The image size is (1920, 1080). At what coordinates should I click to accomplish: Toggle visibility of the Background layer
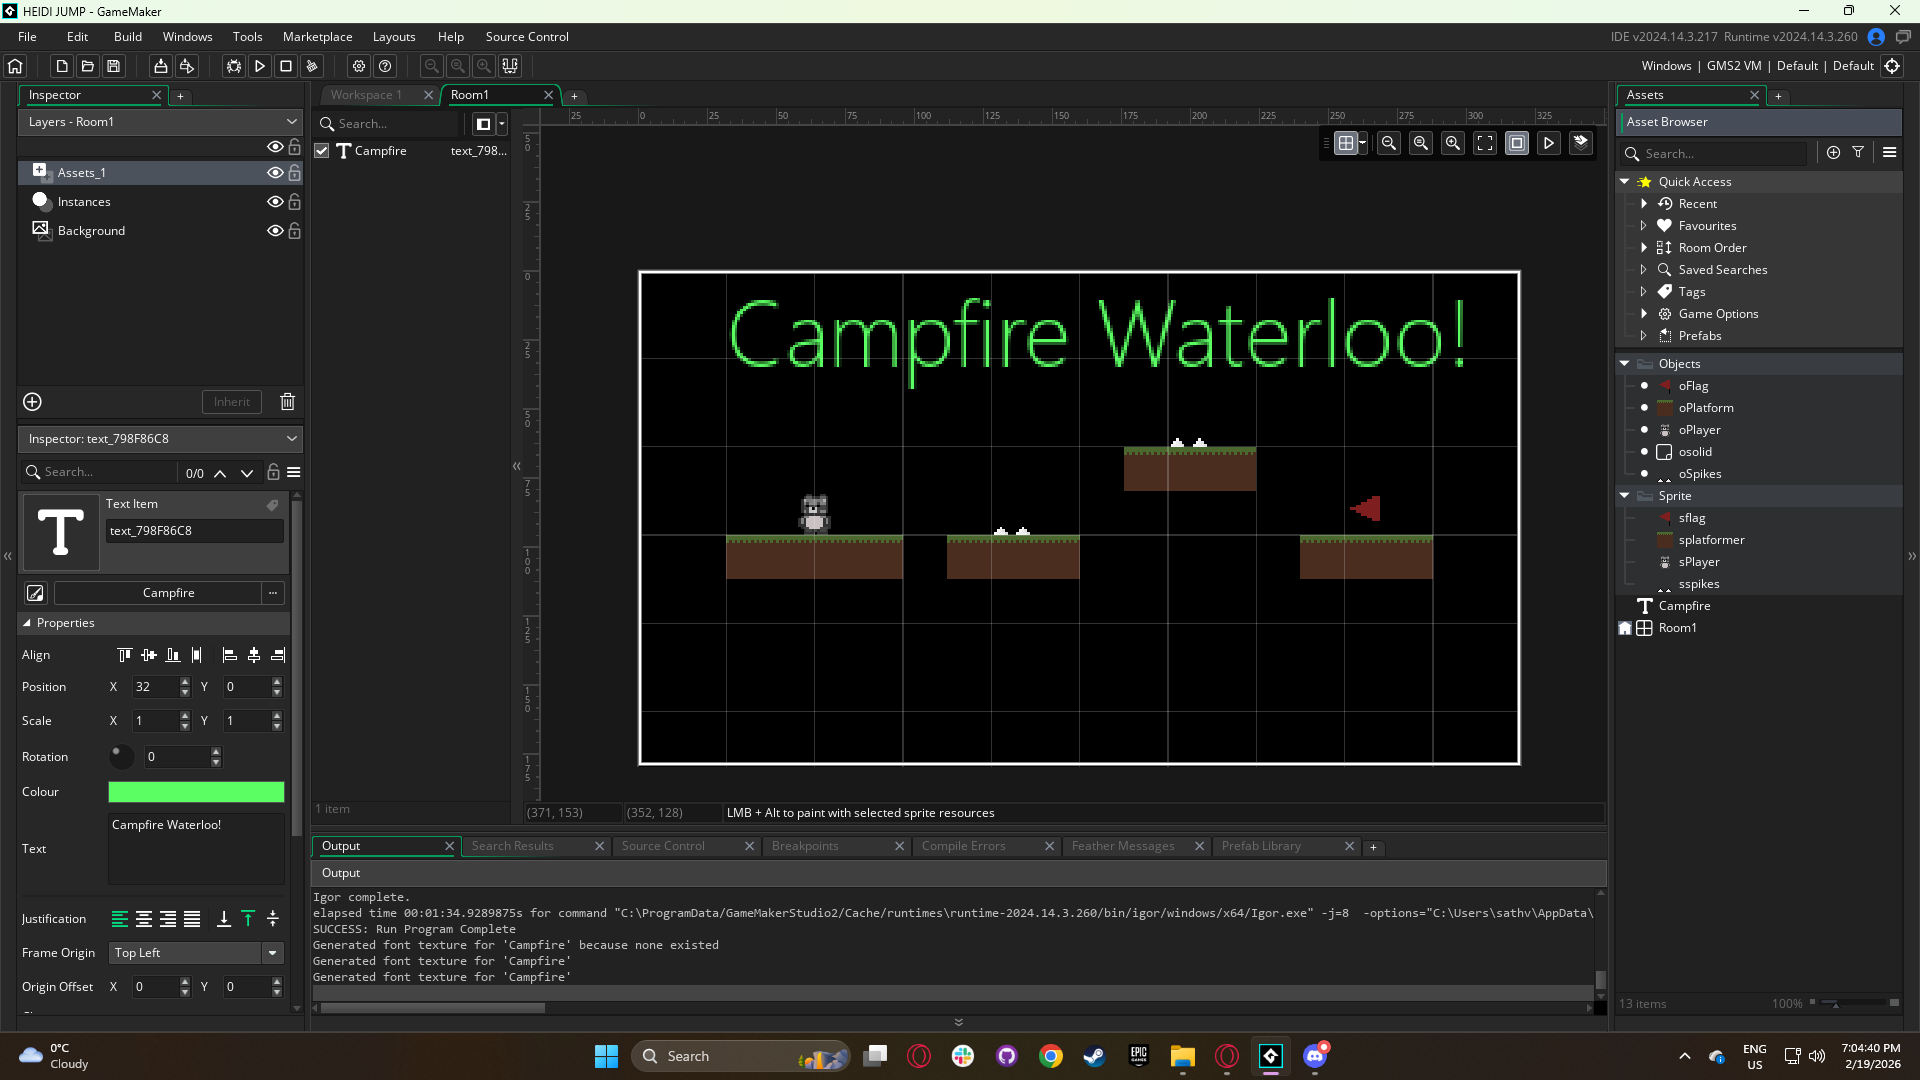pos(274,231)
